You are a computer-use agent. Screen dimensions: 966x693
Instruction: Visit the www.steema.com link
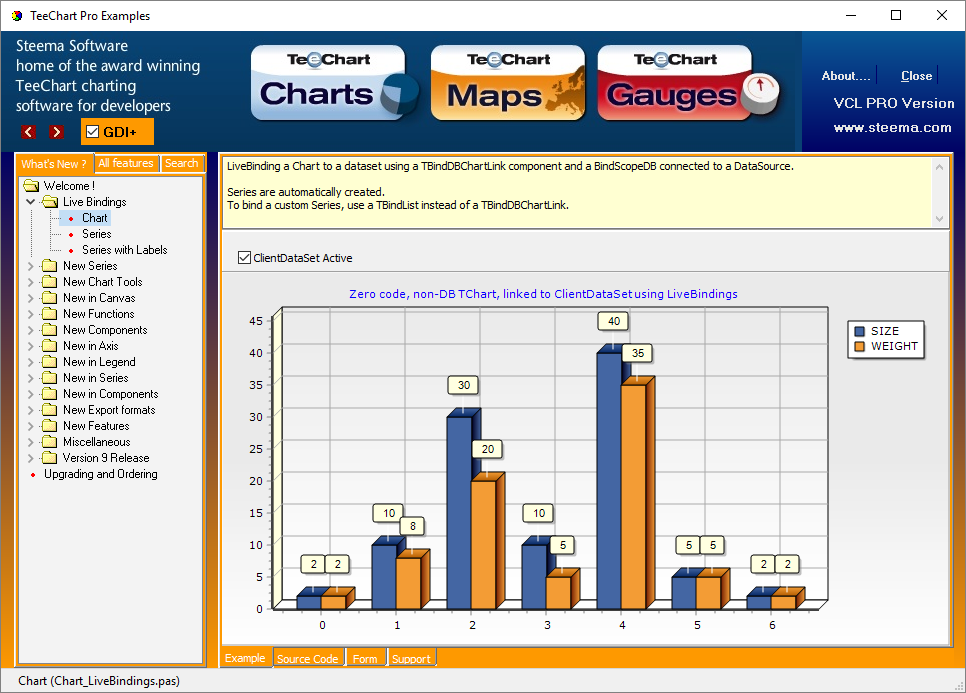click(x=892, y=128)
